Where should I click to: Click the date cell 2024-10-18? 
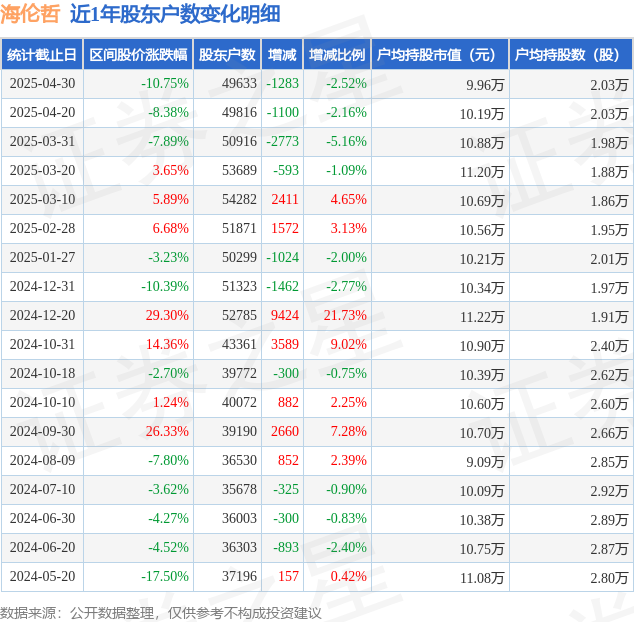42,373
